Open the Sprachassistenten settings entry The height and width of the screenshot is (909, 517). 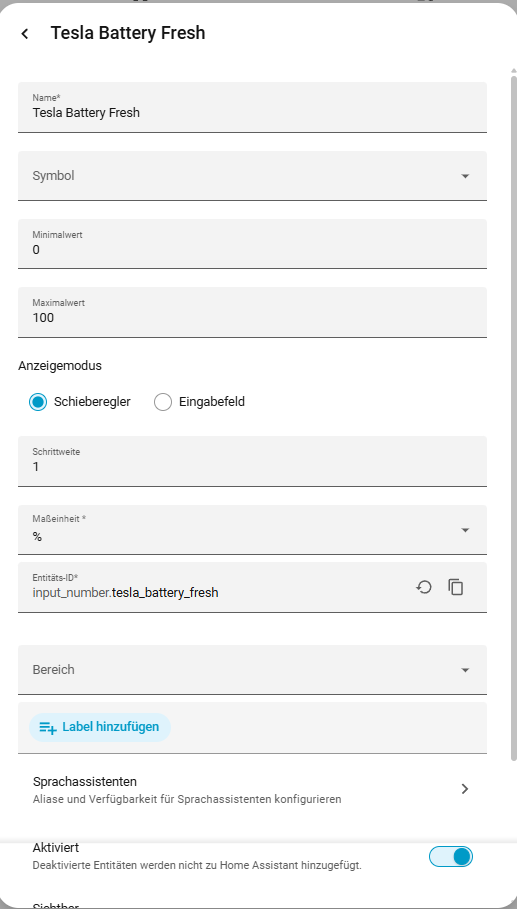pyautogui.click(x=253, y=790)
